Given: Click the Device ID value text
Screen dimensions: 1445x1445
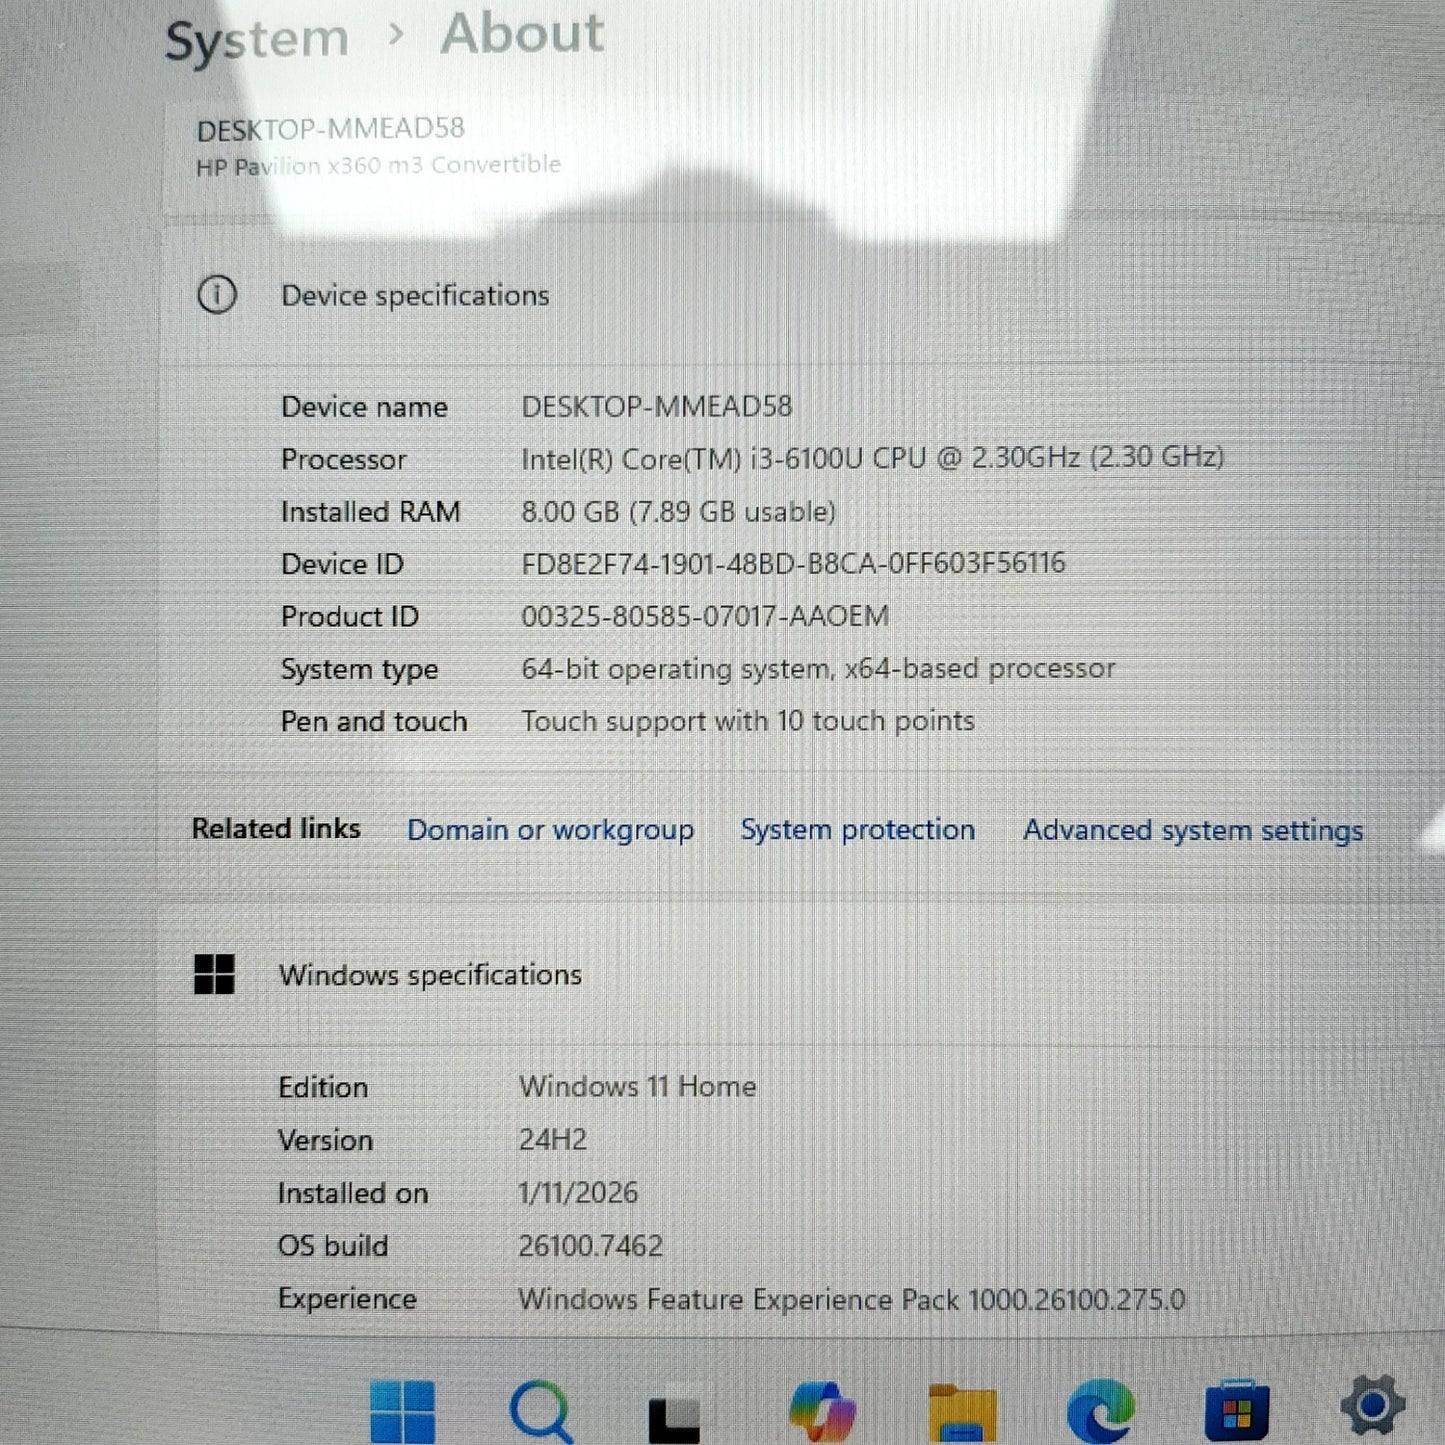Looking at the screenshot, I should pos(793,563).
